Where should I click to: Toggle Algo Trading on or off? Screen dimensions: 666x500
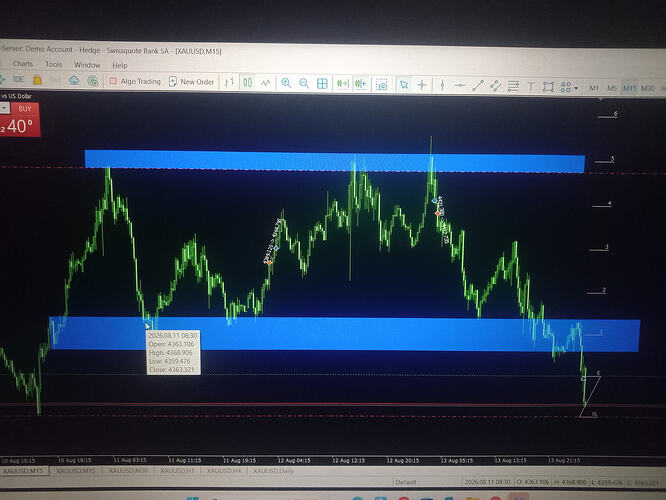pyautogui.click(x=135, y=81)
